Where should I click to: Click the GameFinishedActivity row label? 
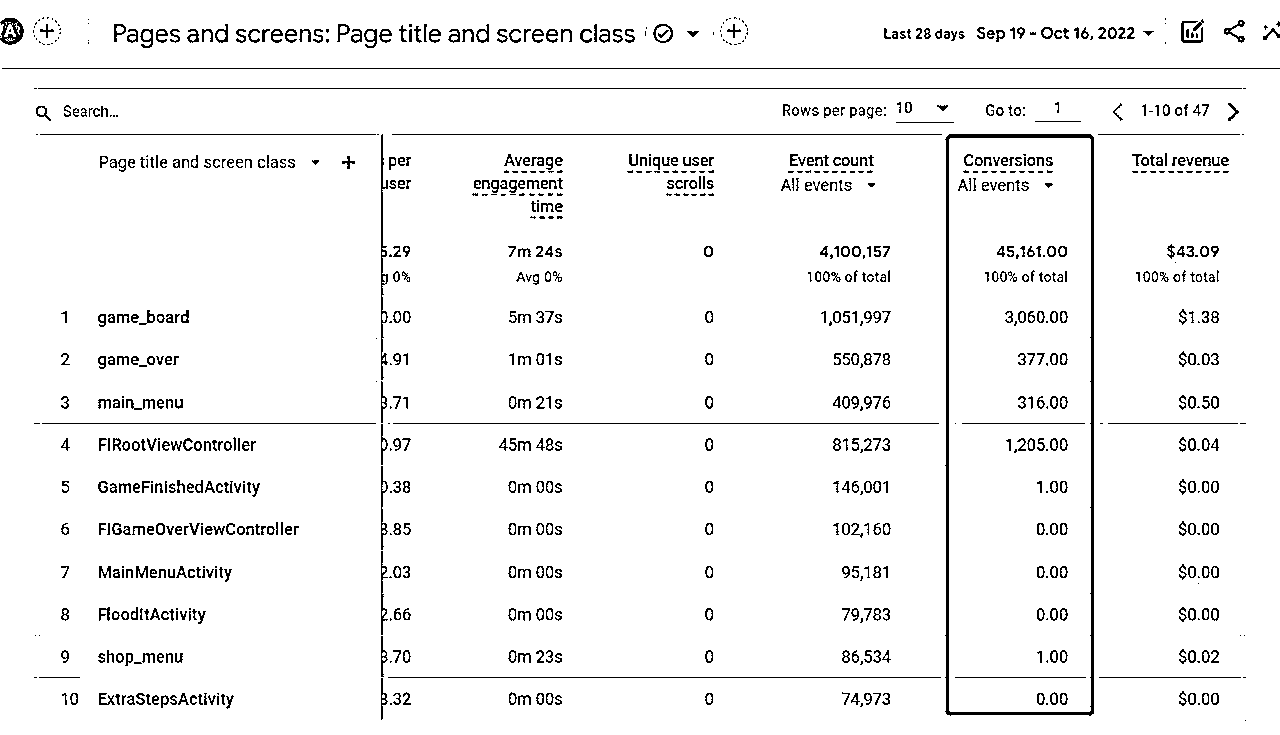click(178, 488)
